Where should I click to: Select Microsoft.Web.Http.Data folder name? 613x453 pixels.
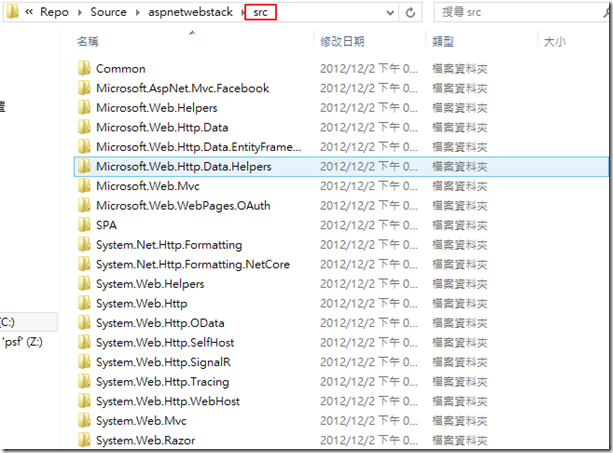point(162,127)
